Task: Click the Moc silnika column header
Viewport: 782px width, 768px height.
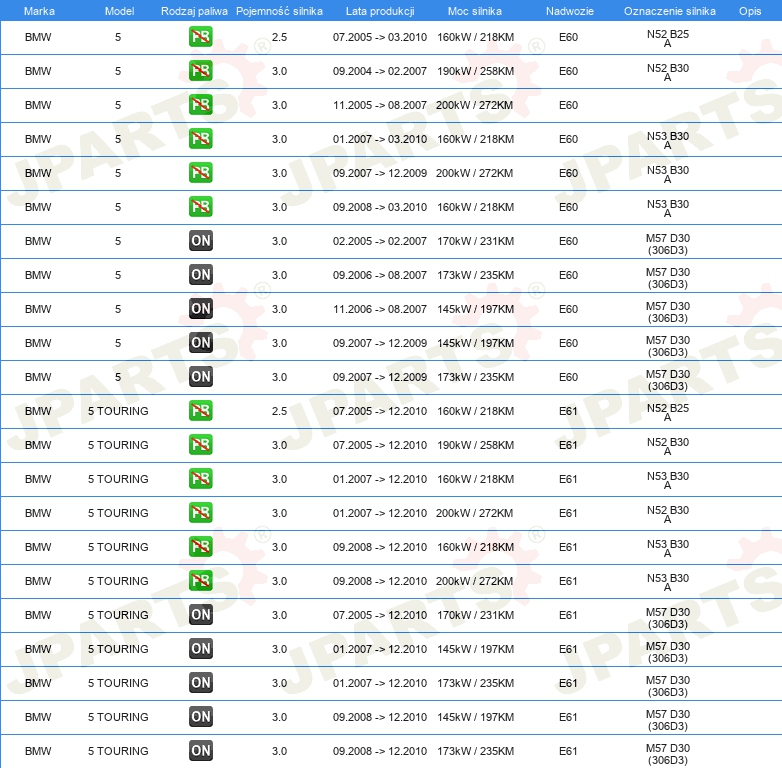Action: [x=475, y=11]
